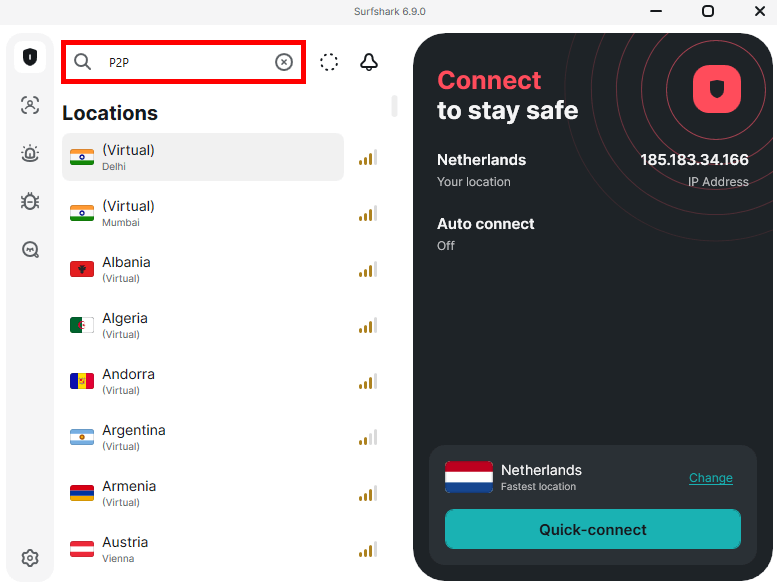Click the Quick-connect button
This screenshot has height=586, width=777.
593,529
